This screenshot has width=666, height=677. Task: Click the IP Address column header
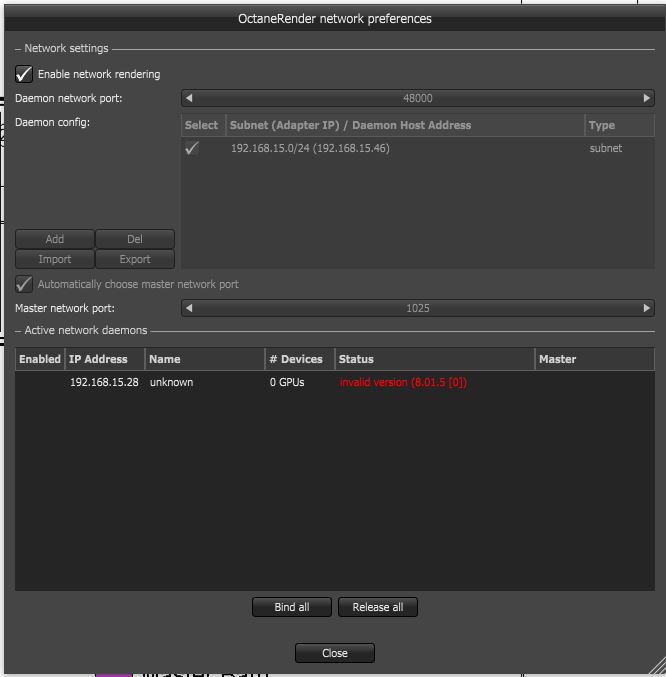[x=105, y=359]
